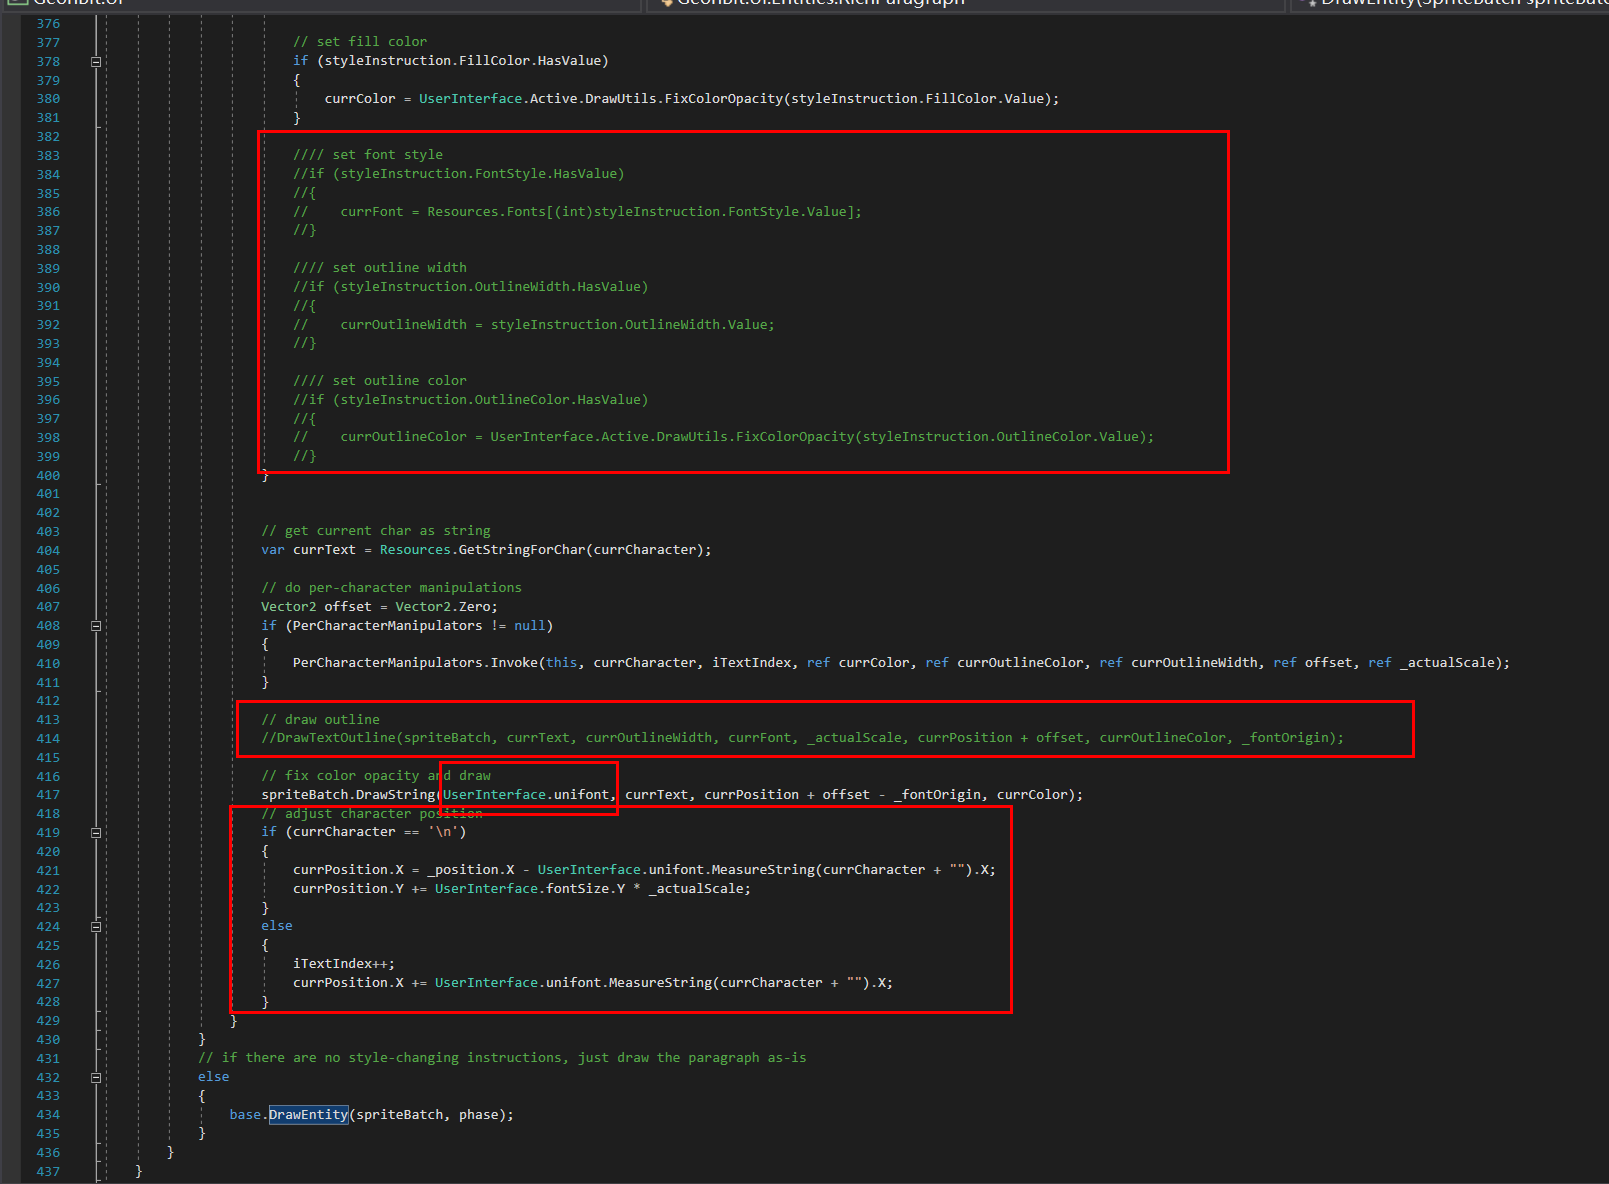Viewport: 1609px width, 1184px height.
Task: Select the DrawEntity navigation bar entry
Action: [x=1450, y=3]
